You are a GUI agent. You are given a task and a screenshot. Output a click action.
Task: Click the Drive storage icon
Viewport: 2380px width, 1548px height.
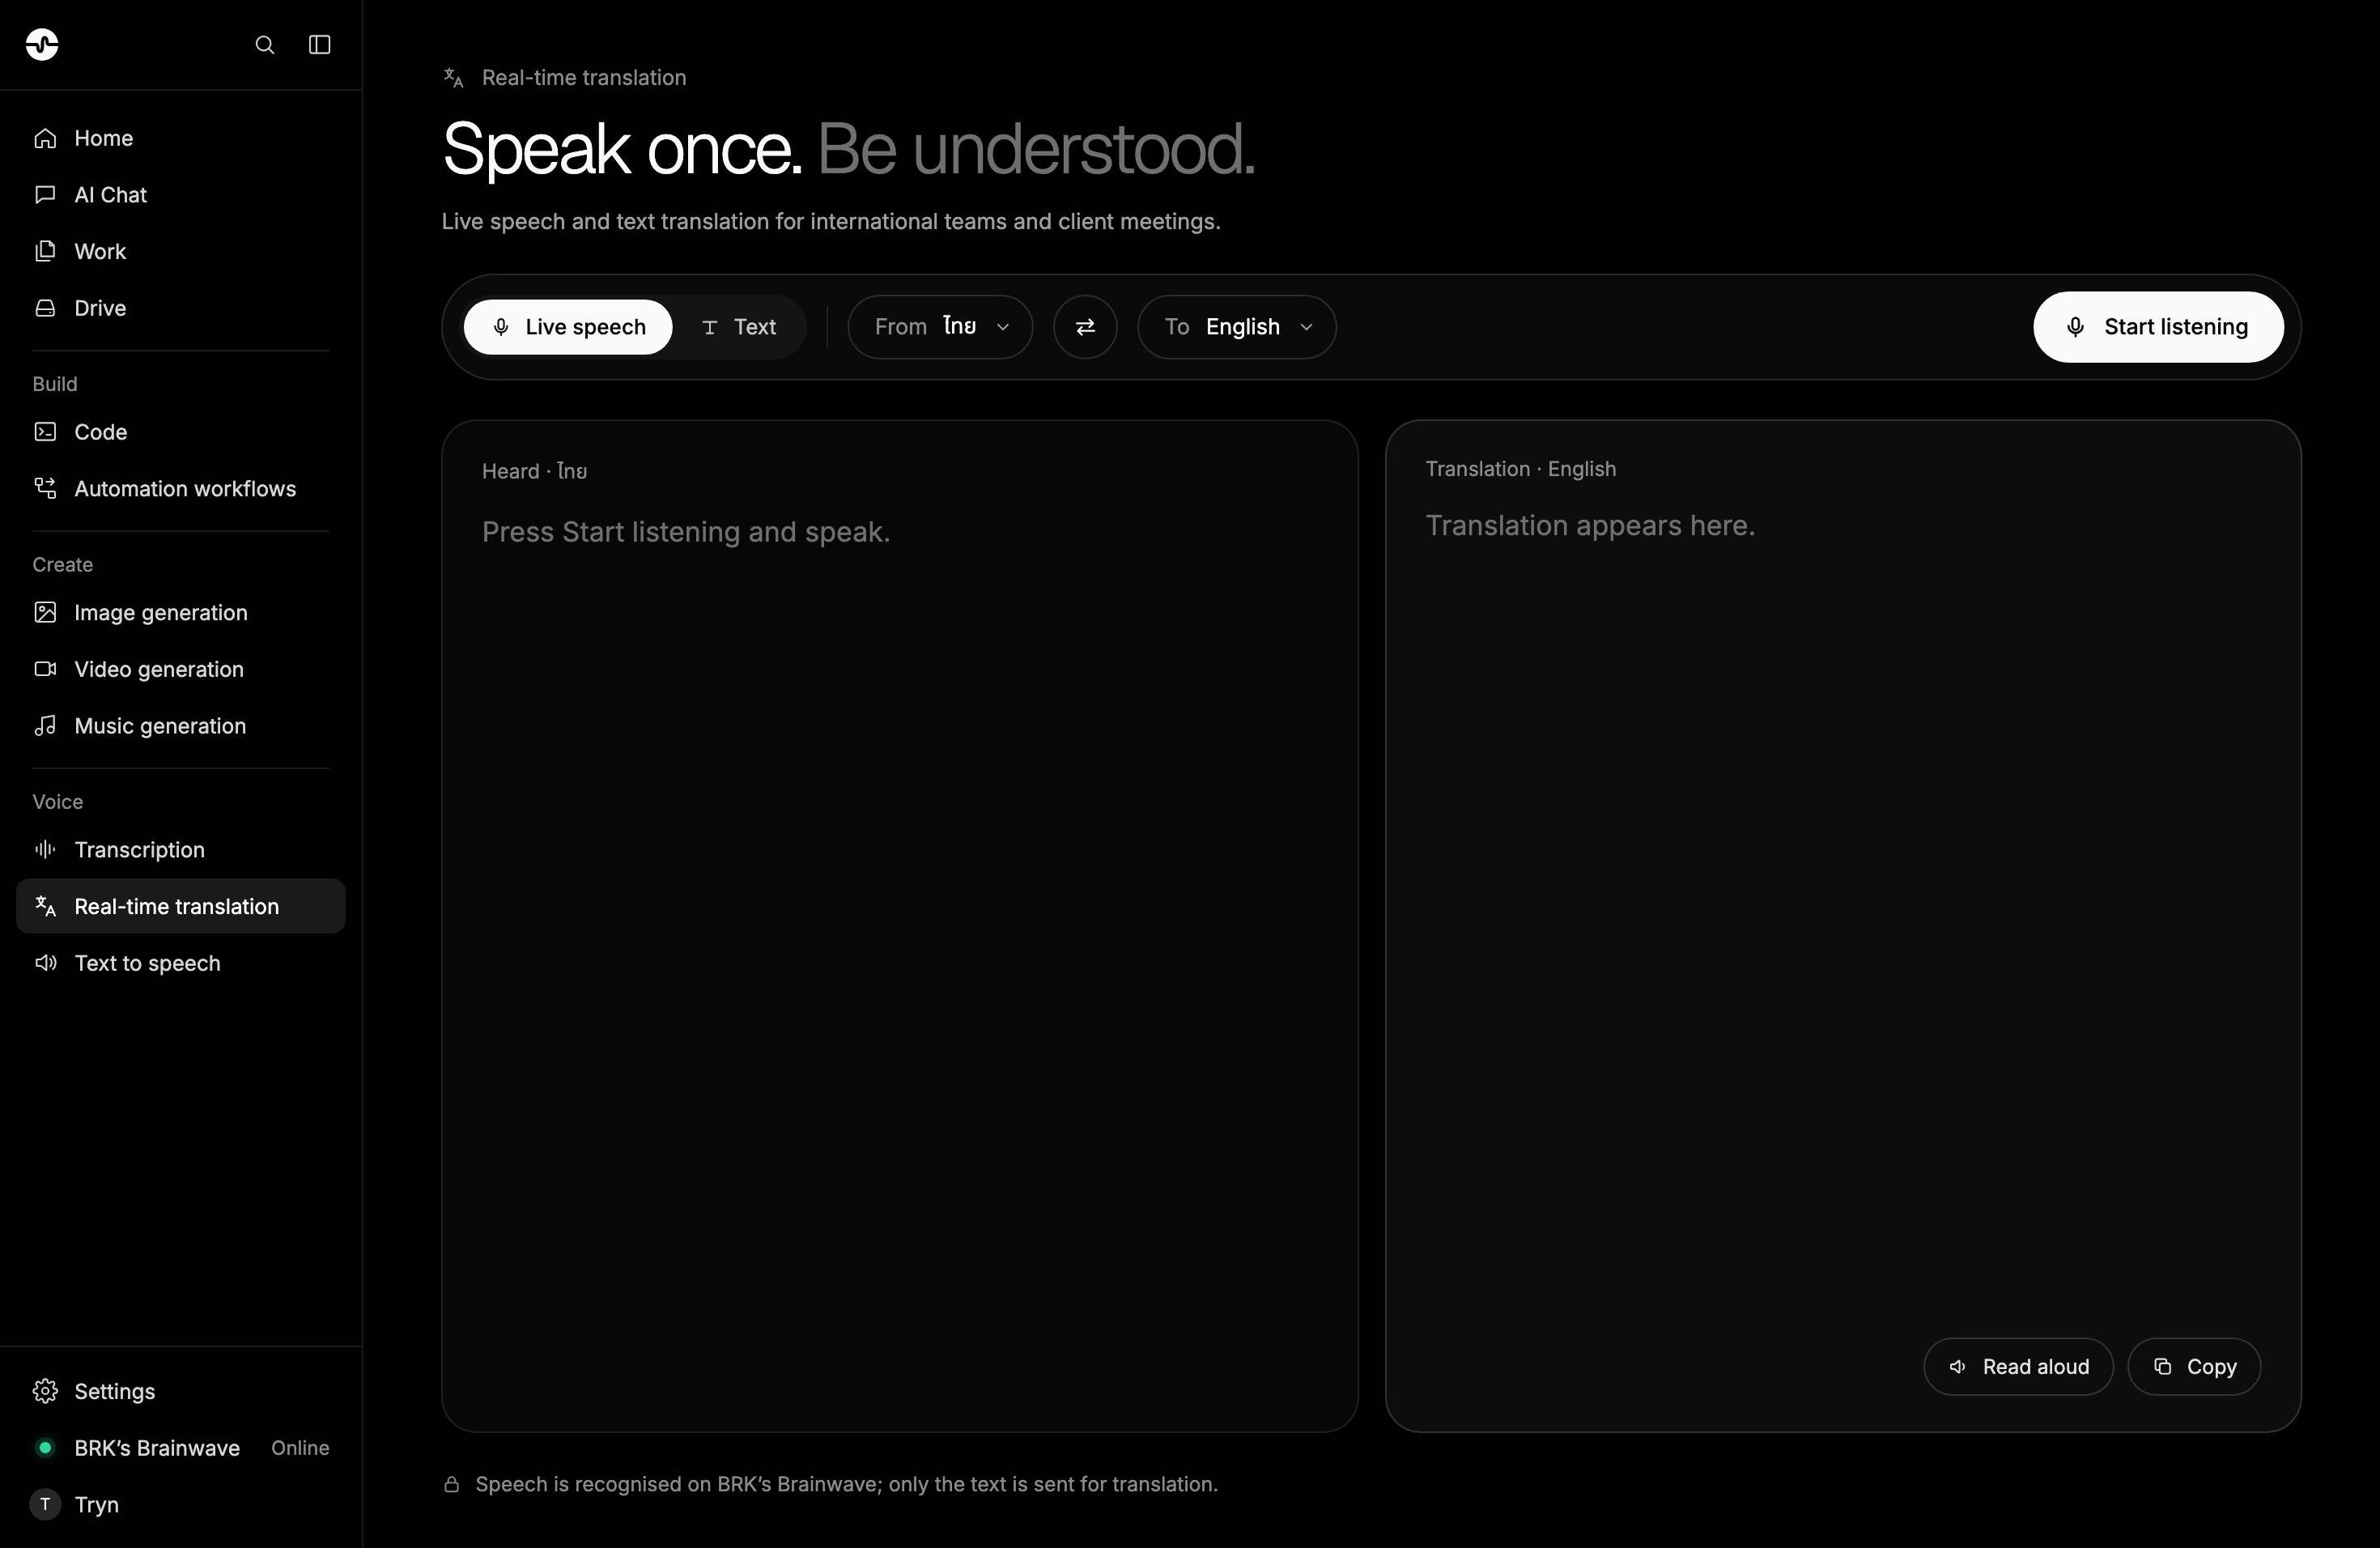coord(45,308)
